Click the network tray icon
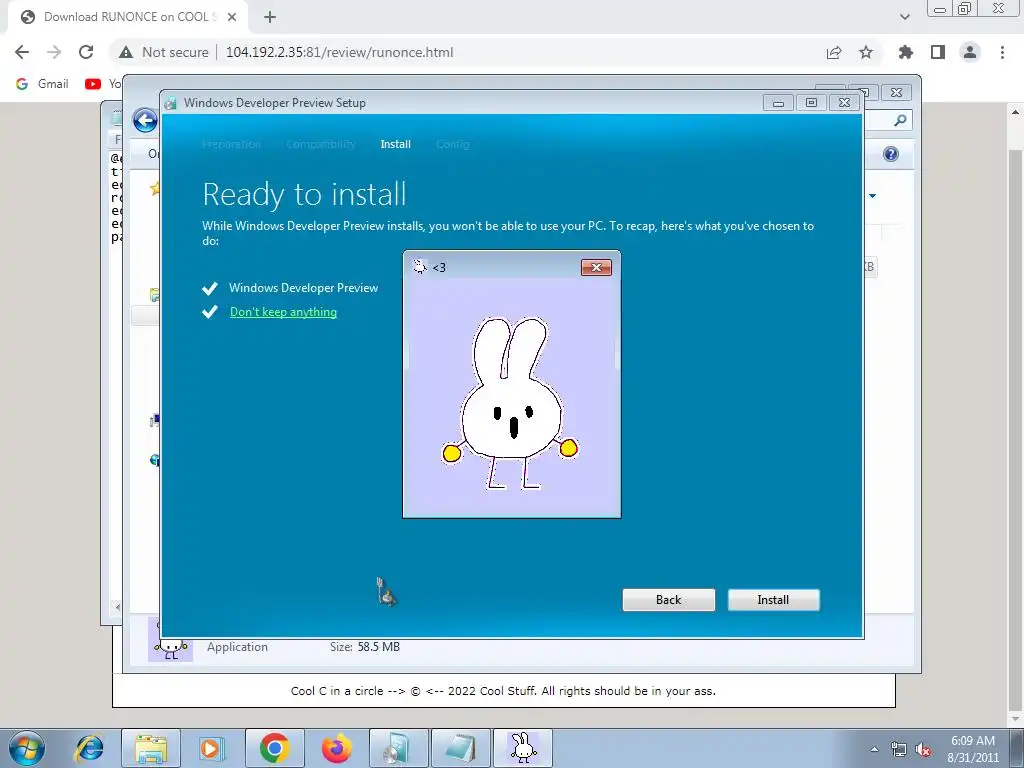 [x=899, y=749]
